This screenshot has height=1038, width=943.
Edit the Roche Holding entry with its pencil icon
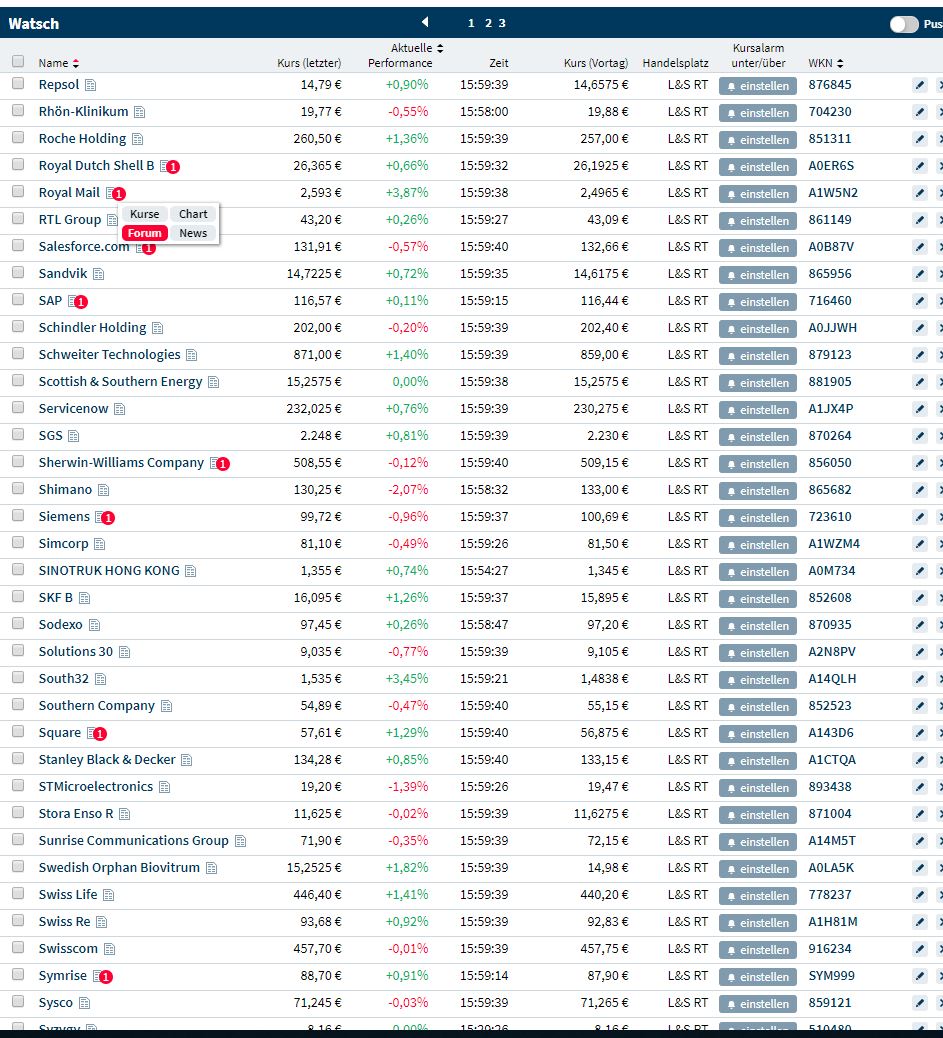(920, 140)
